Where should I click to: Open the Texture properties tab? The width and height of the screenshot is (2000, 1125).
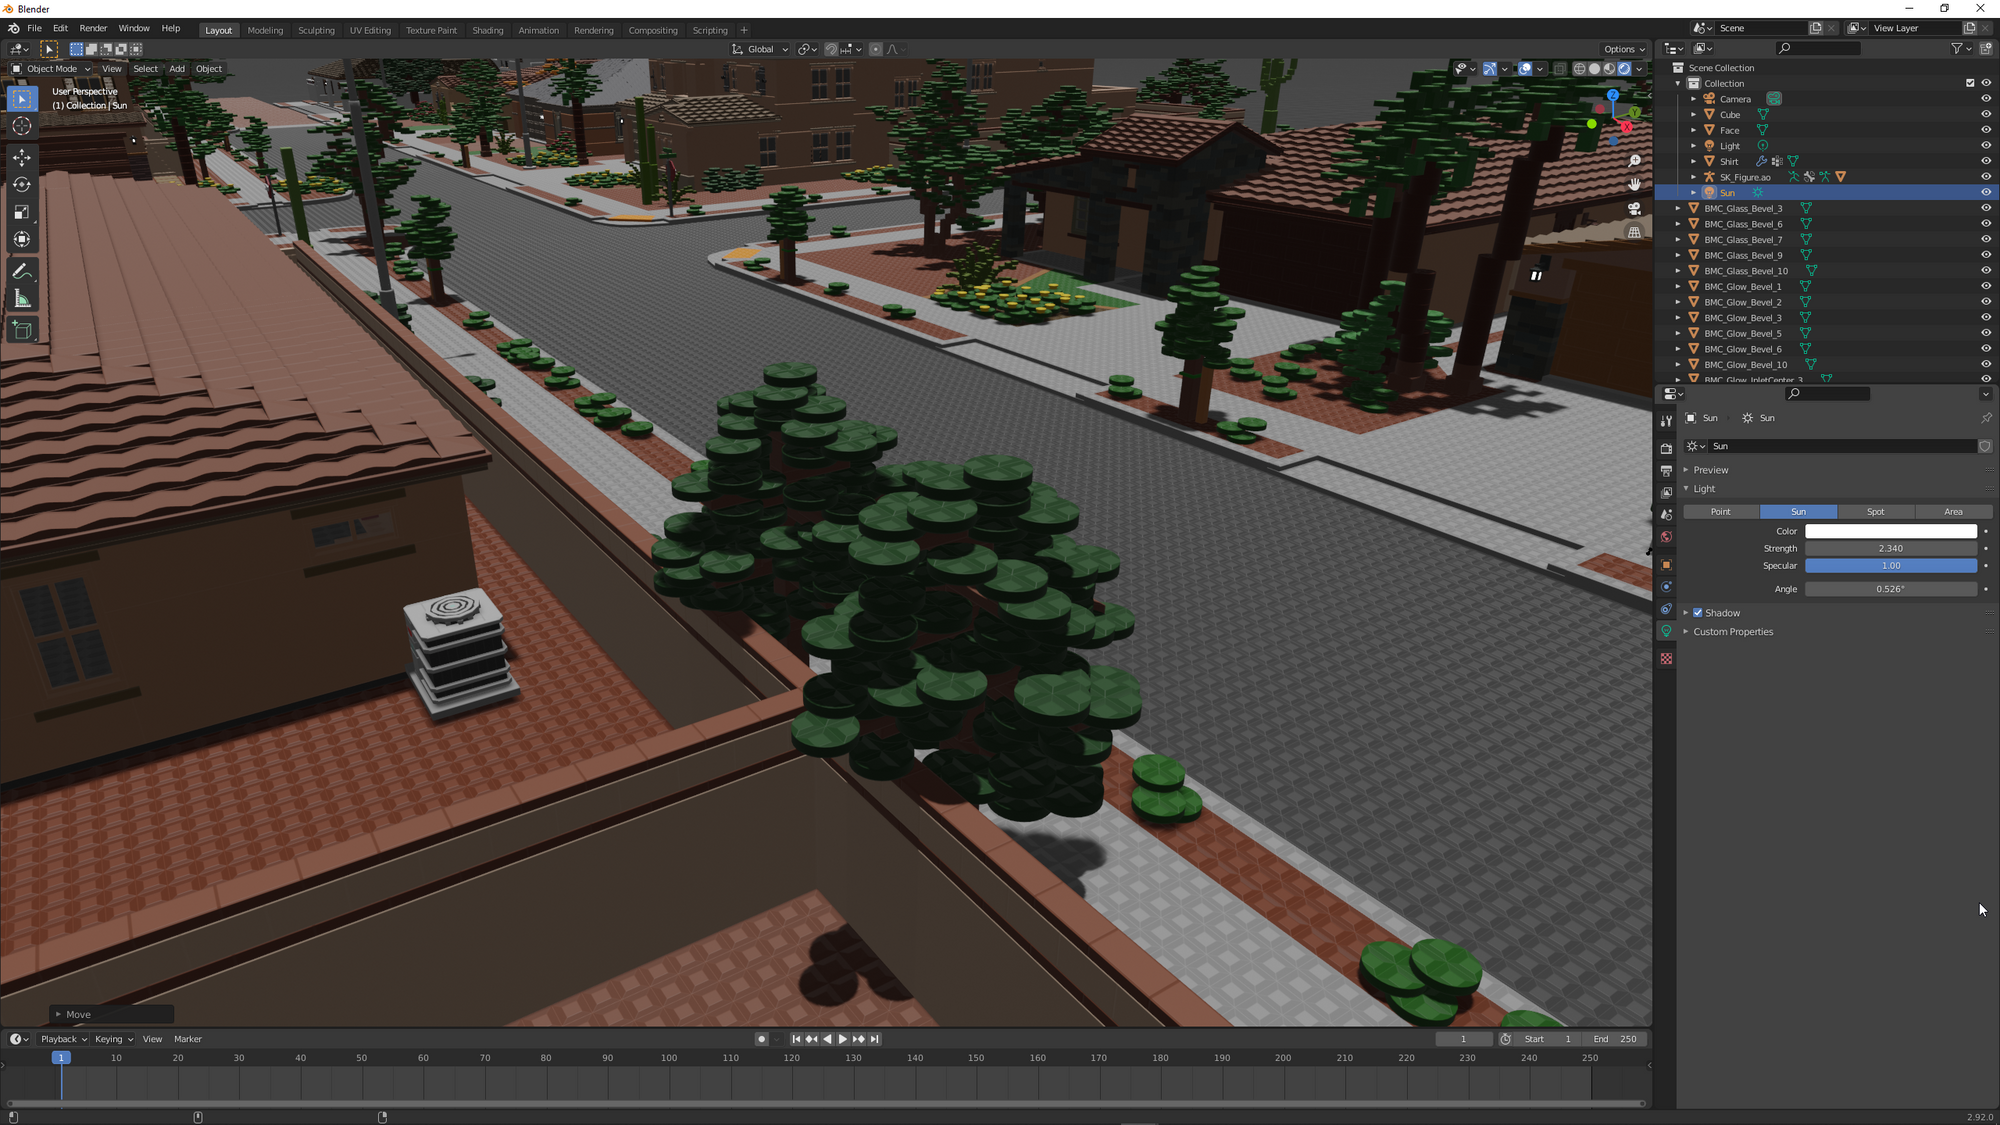tap(1666, 659)
